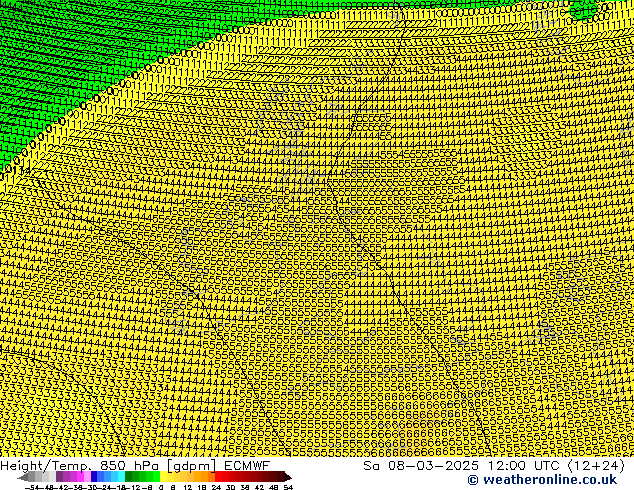Click the -54 value on legend scale

pyautogui.click(x=30, y=487)
